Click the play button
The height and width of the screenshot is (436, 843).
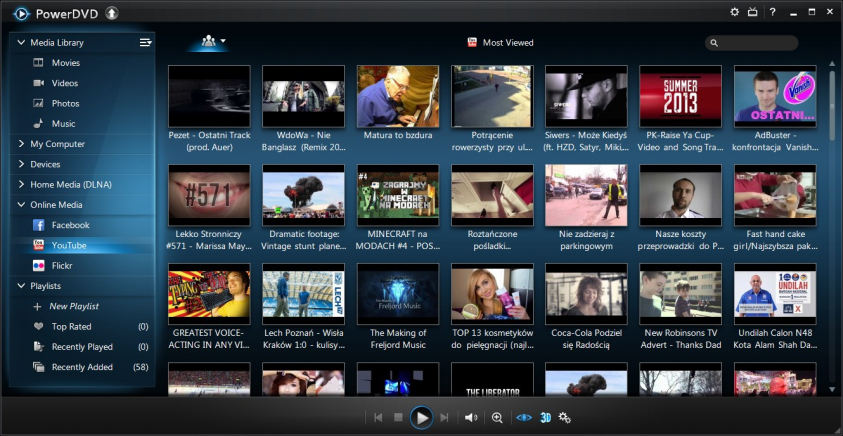(x=422, y=417)
